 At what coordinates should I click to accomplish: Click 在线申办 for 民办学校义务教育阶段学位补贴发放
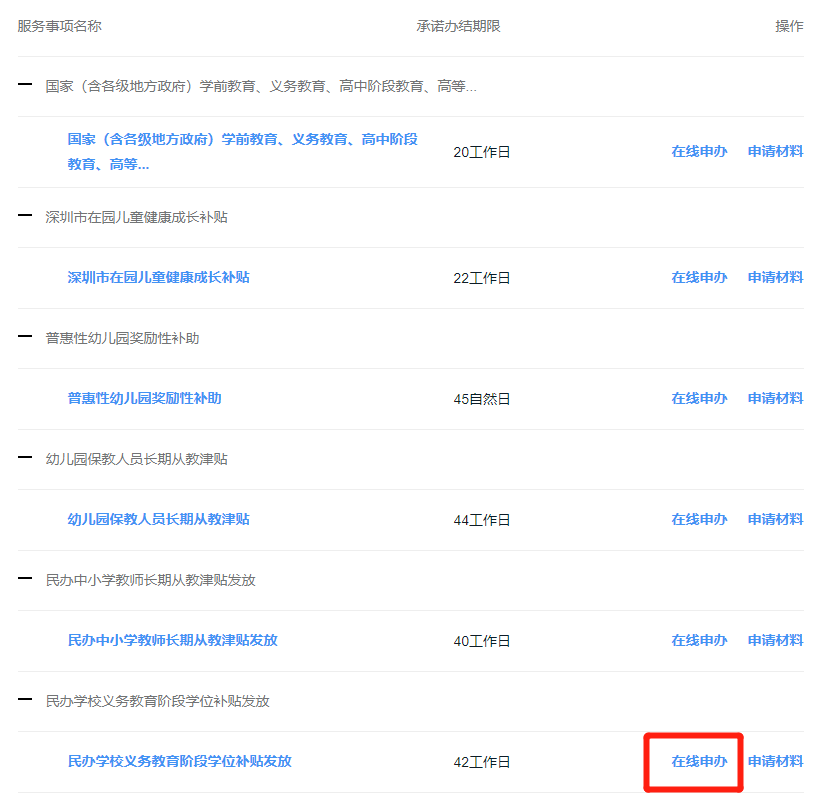[x=699, y=762]
